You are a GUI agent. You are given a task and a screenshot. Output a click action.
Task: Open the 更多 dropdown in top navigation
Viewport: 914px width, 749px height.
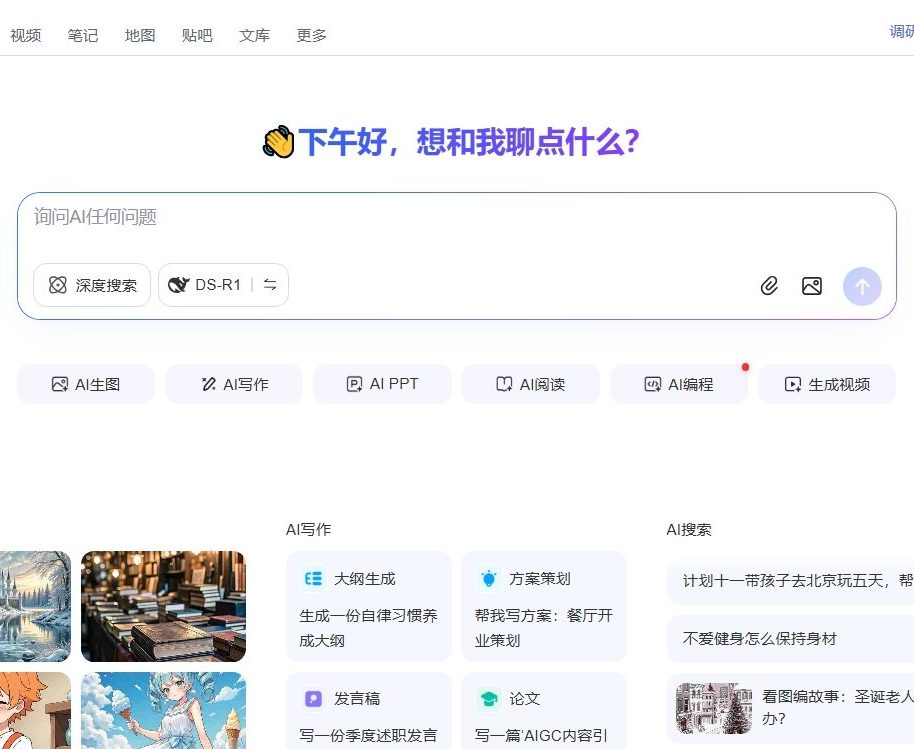click(x=310, y=35)
